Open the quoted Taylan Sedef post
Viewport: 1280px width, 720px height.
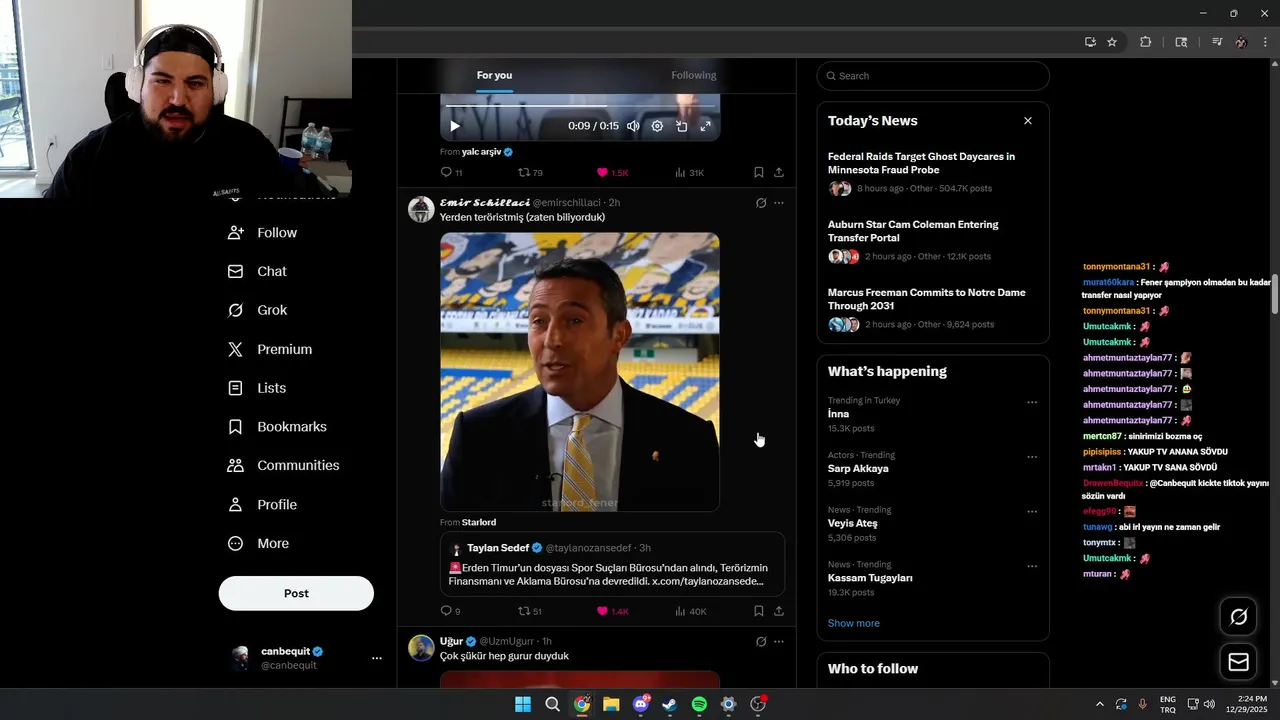(612, 564)
